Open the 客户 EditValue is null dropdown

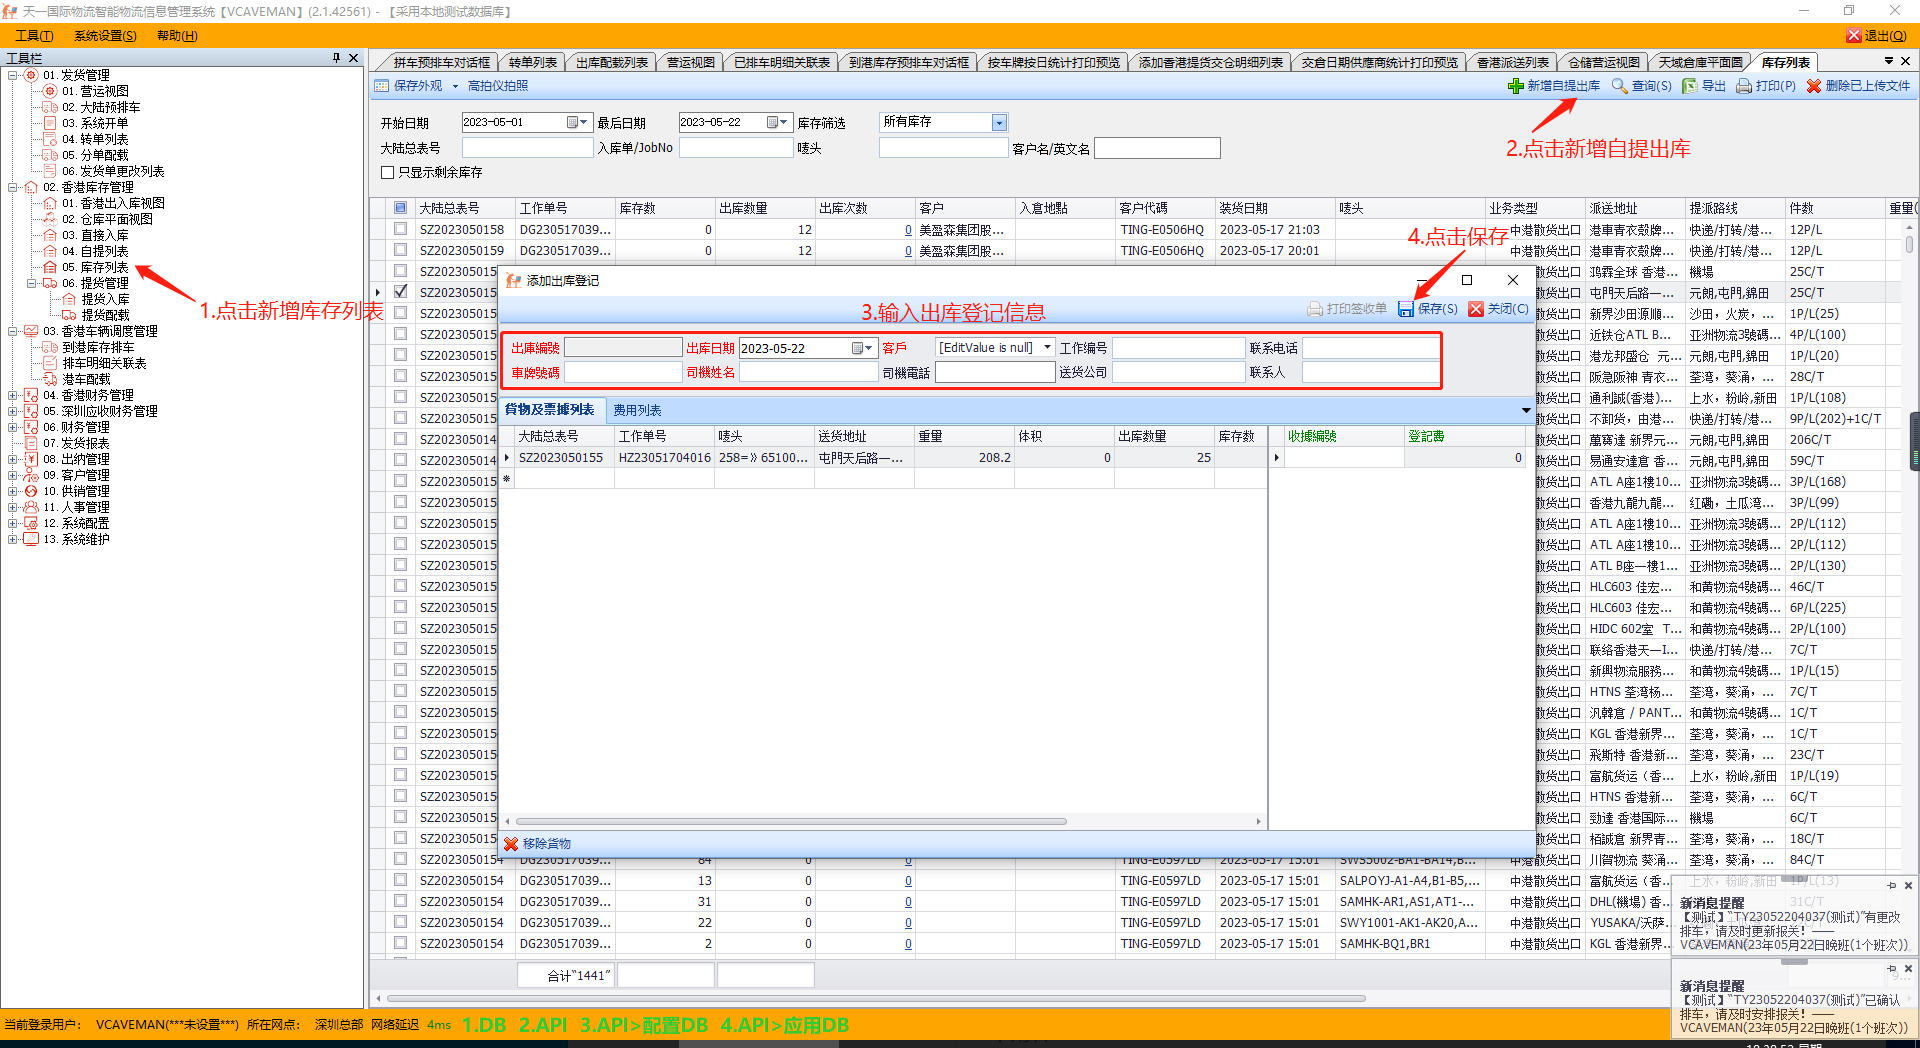click(1047, 348)
